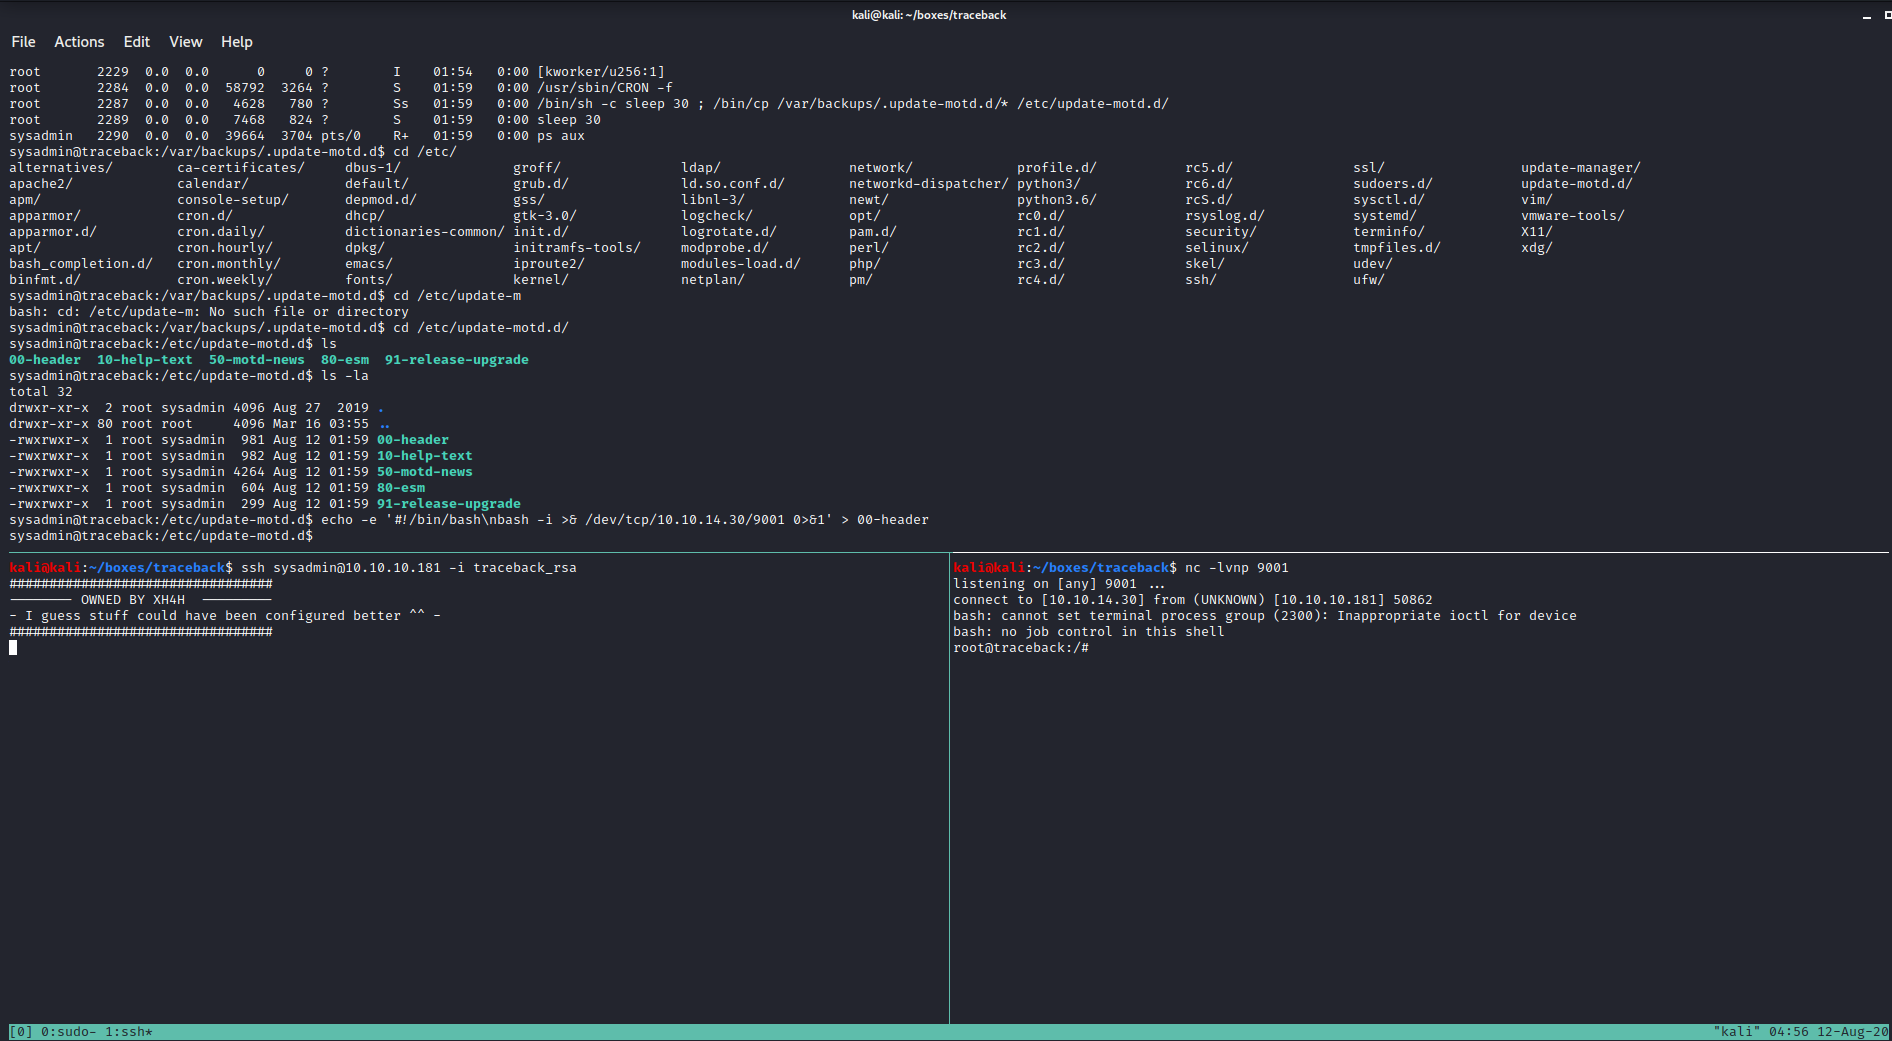
Task: Click the /usr/sbin/CRON -f process line
Action: pyautogui.click(x=341, y=88)
